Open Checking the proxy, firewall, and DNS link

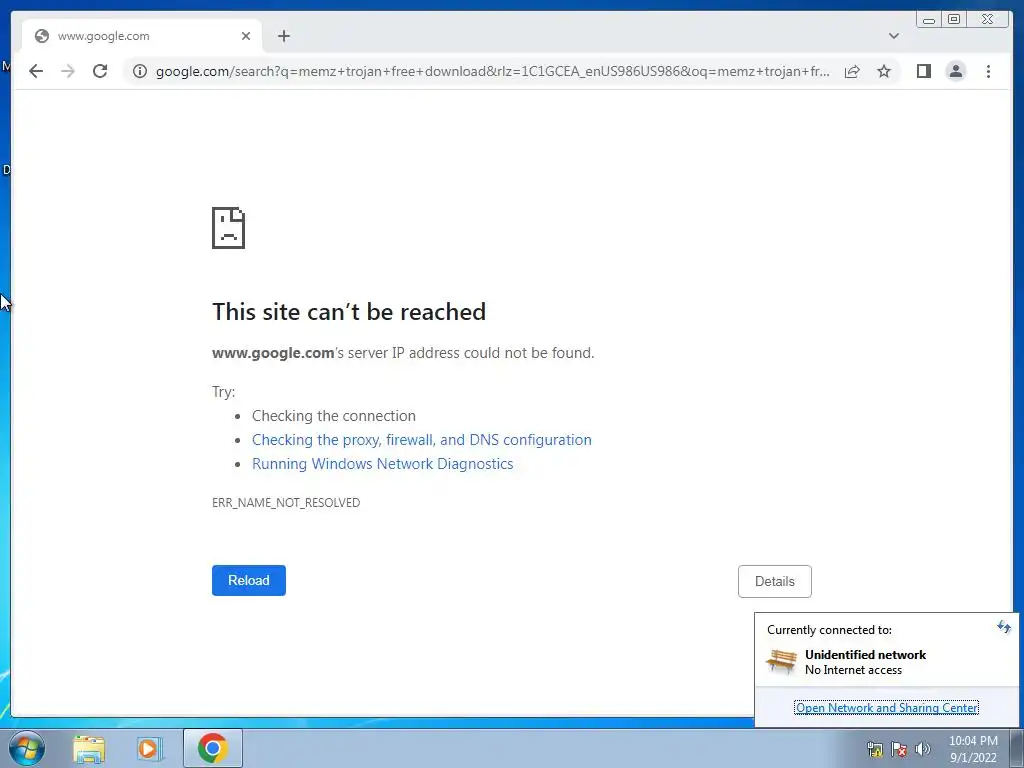(422, 440)
